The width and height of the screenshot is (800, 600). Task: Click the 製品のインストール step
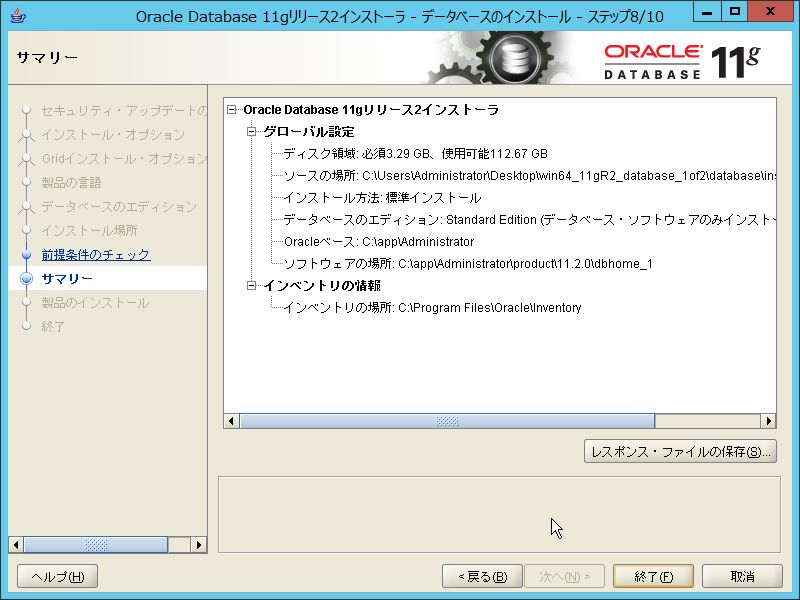coord(95,303)
